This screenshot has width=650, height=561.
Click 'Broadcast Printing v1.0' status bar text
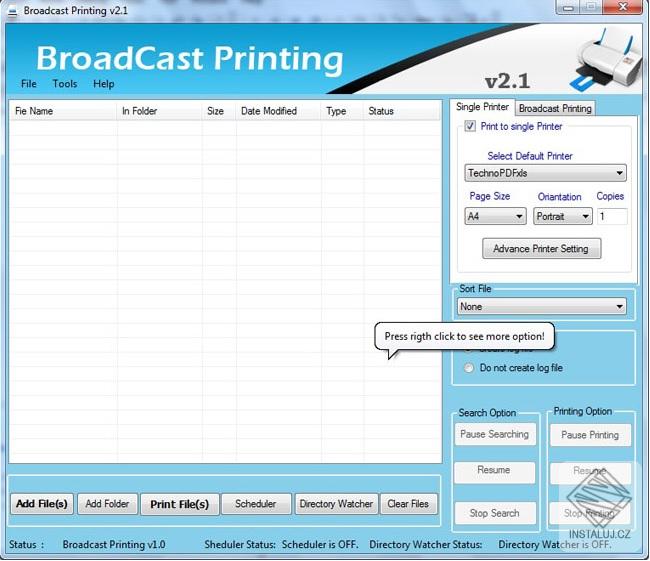click(x=114, y=544)
